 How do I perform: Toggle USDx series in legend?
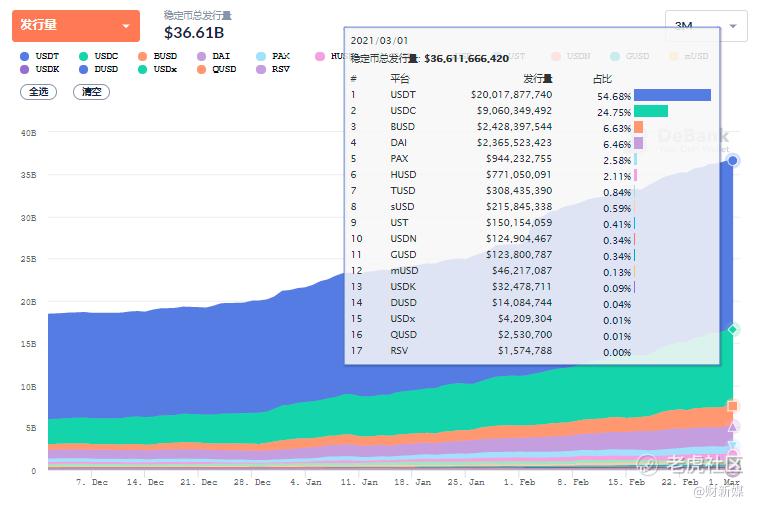tap(158, 69)
